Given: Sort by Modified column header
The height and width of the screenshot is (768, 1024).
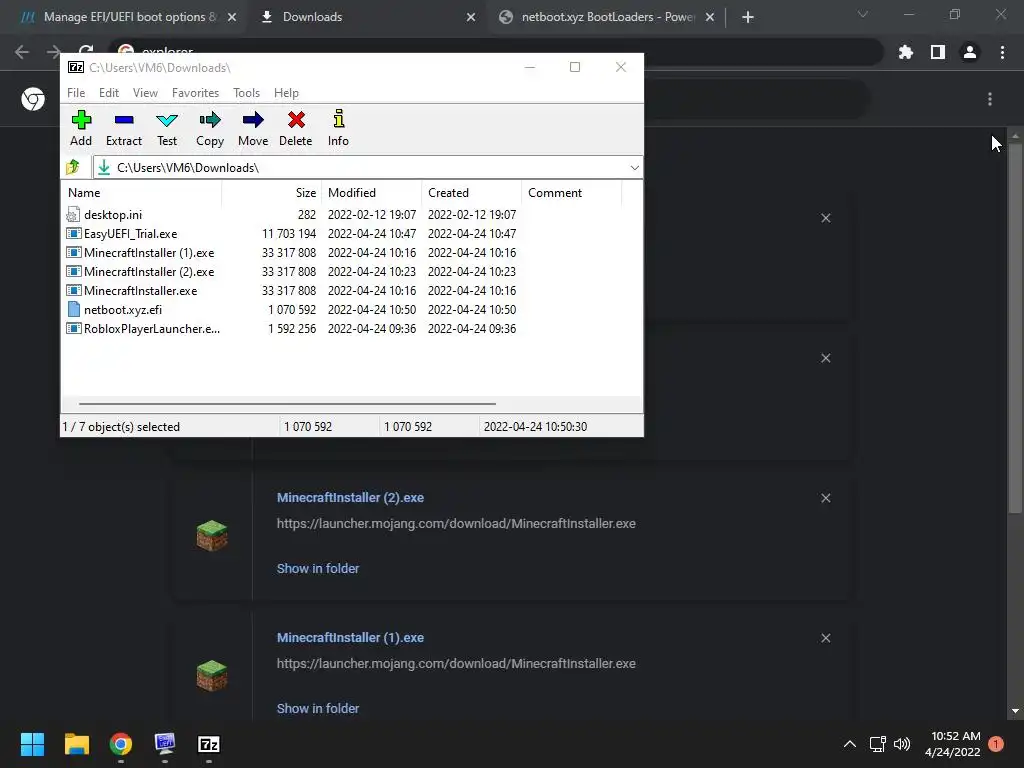Looking at the screenshot, I should coord(372,193).
